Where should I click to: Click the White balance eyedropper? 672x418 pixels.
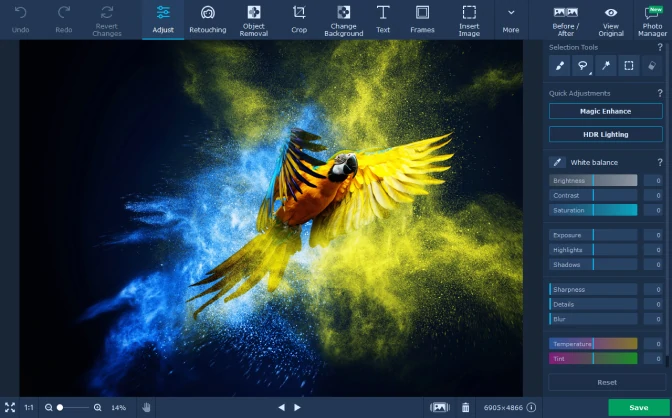[x=558, y=162]
